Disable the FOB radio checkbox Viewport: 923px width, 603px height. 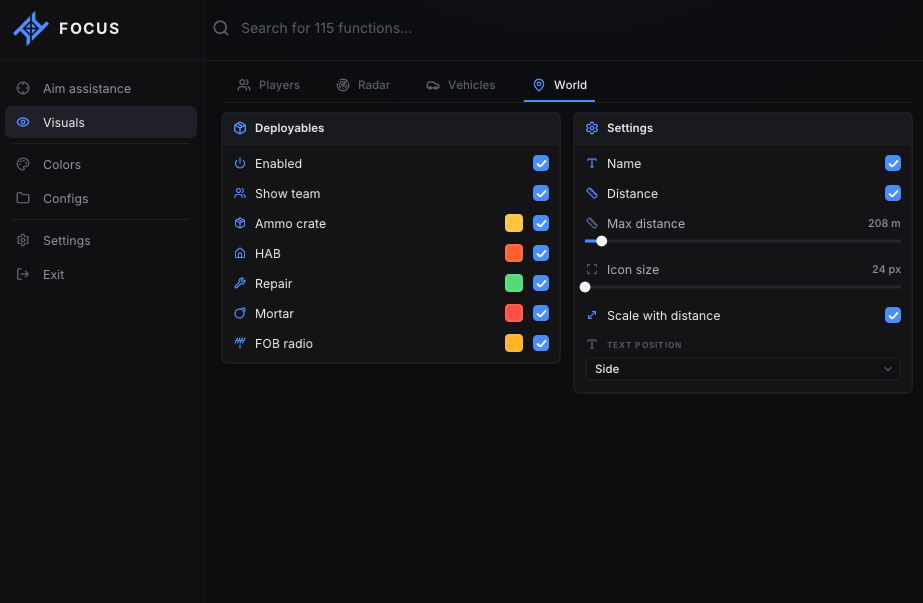coord(541,343)
